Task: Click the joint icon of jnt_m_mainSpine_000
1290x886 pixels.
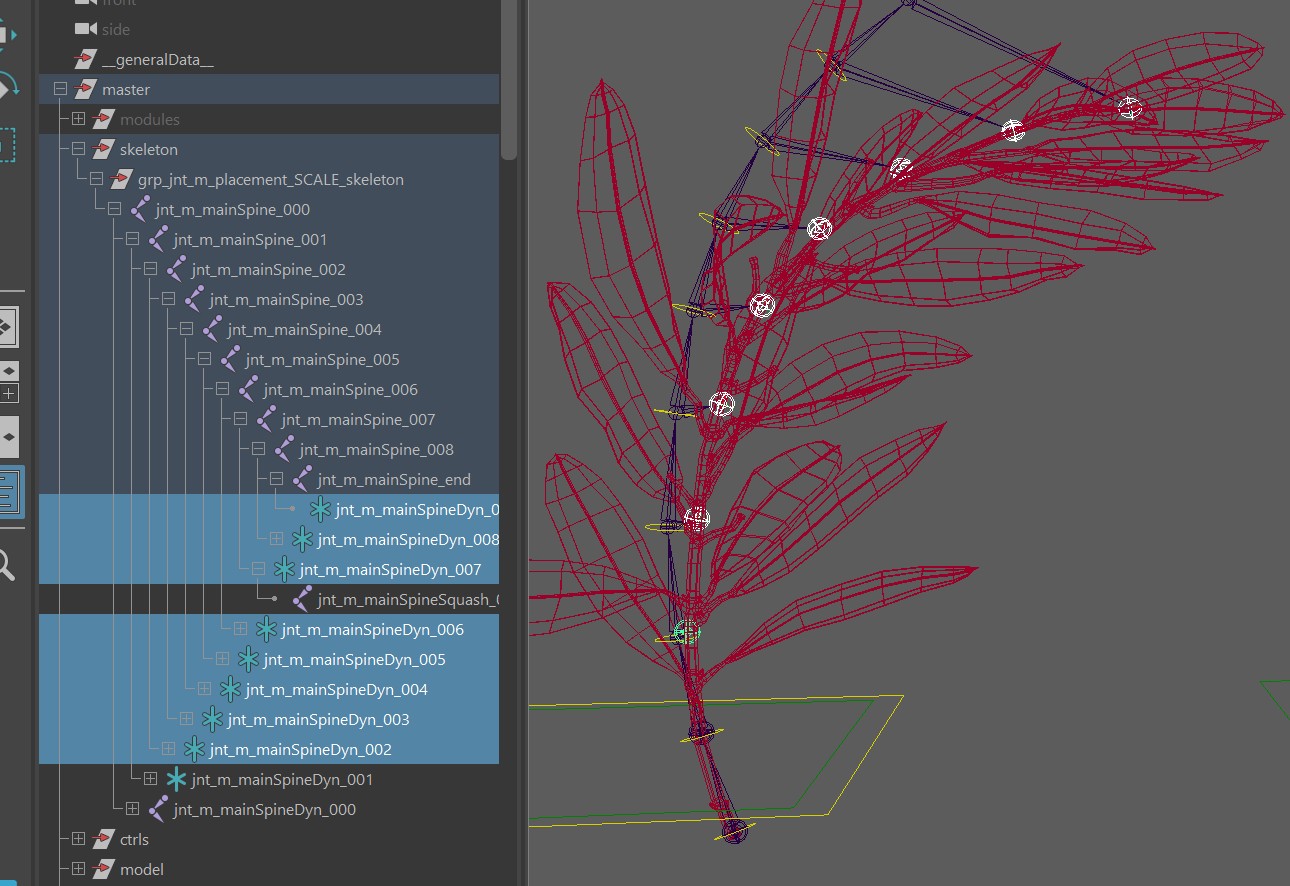Action: 140,210
